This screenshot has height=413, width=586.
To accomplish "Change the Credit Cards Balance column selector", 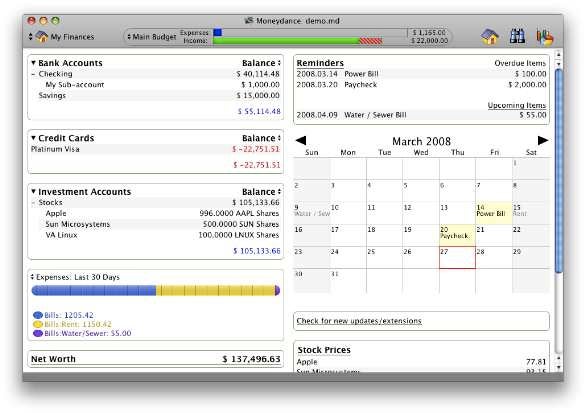I will coord(261,138).
